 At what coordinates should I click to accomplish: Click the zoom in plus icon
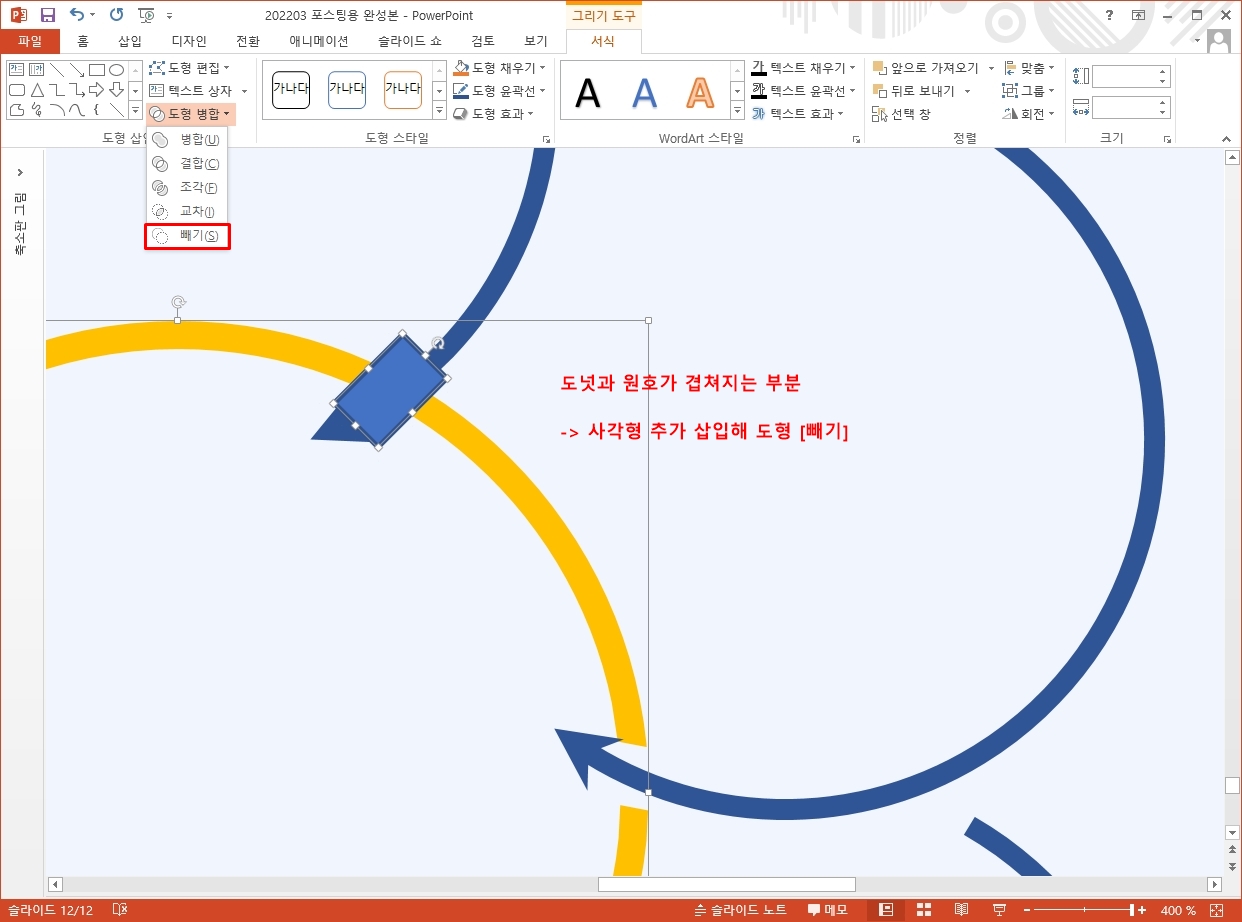pos(1142,910)
